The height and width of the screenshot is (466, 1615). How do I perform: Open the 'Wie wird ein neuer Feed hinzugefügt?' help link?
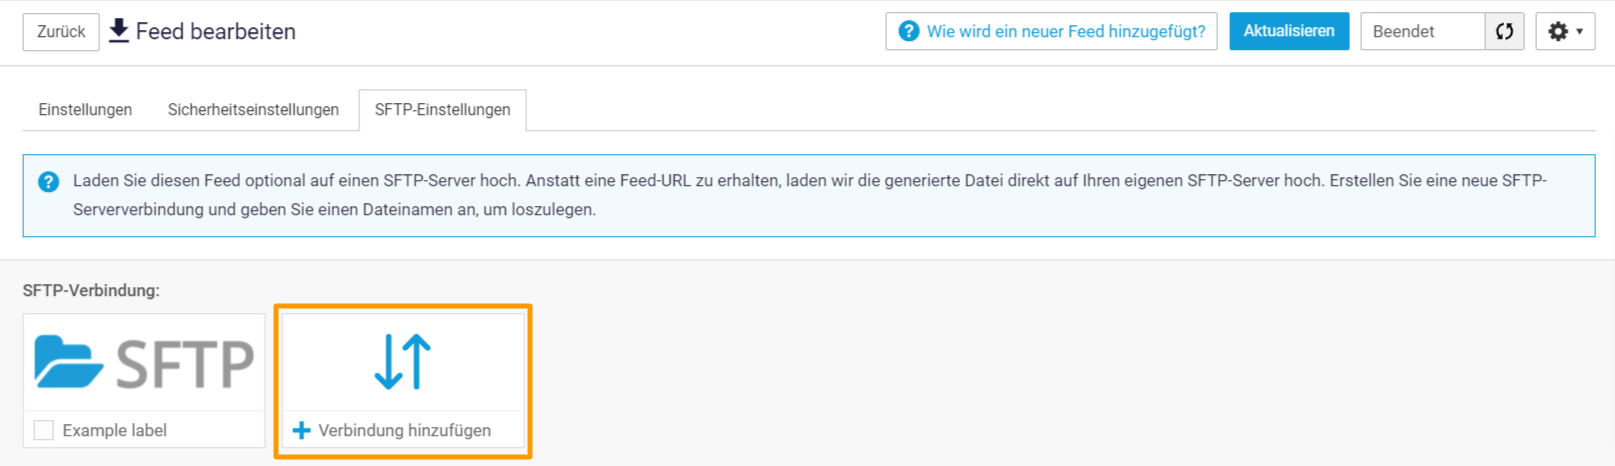(x=1051, y=31)
